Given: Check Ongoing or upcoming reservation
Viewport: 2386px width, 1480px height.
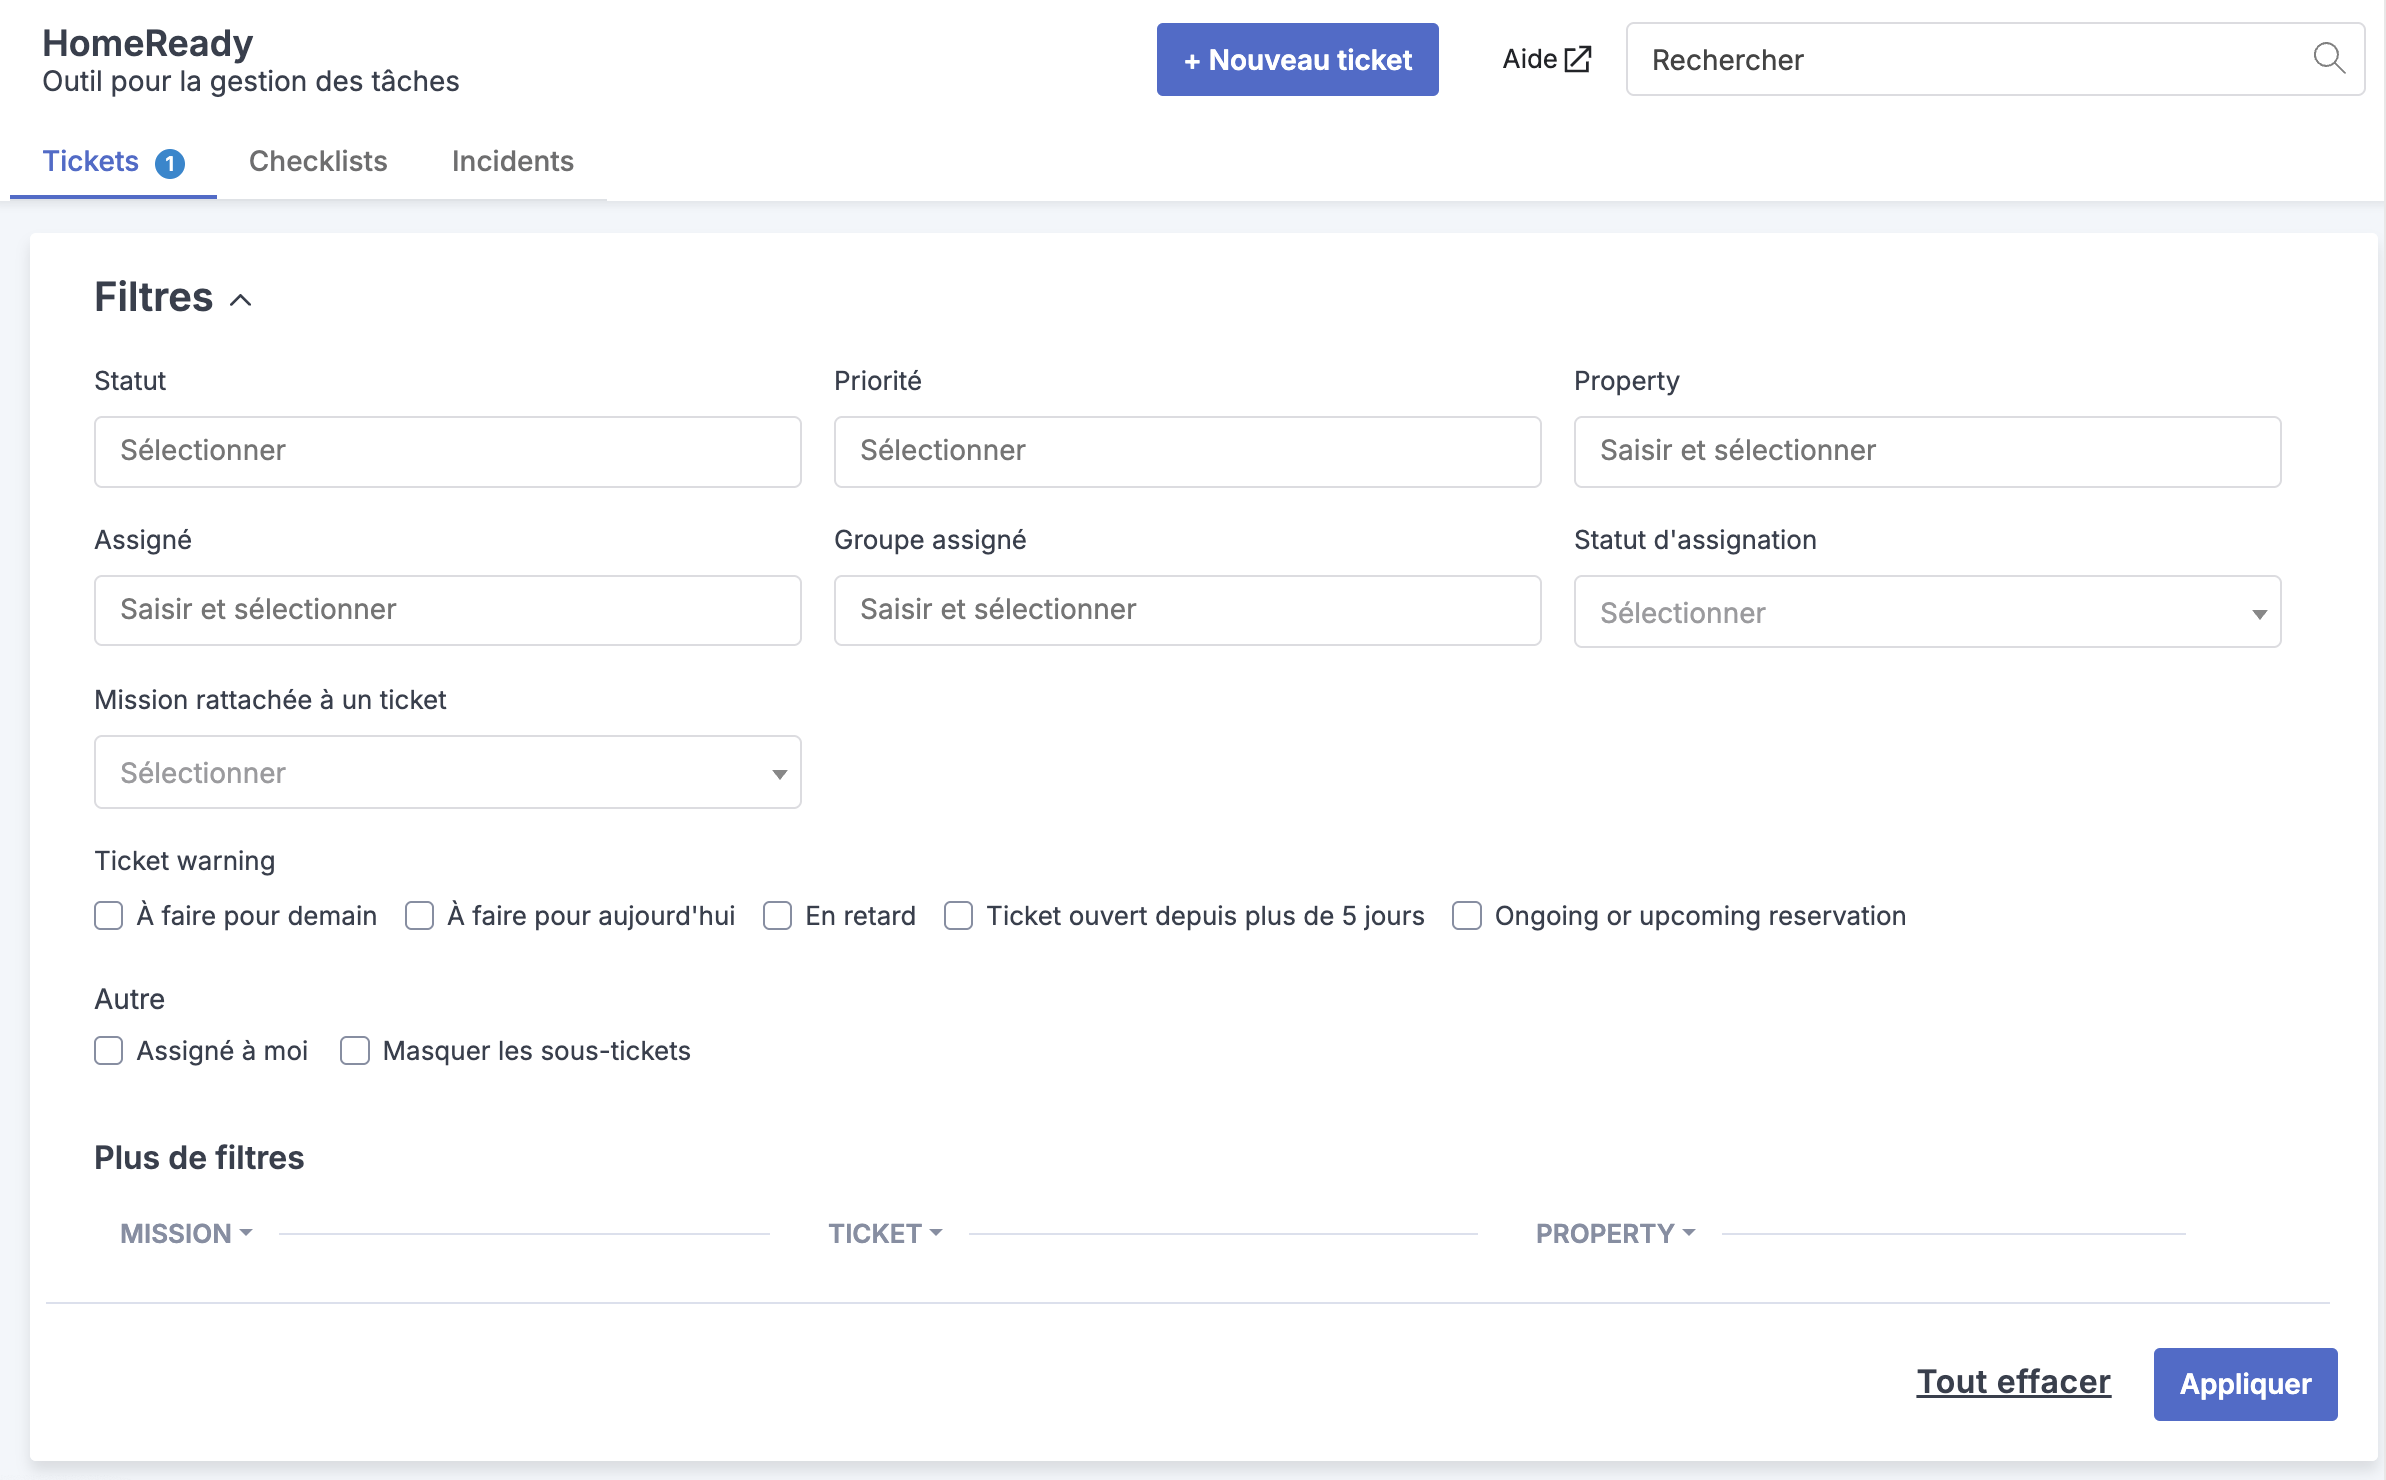Looking at the screenshot, I should [1467, 916].
